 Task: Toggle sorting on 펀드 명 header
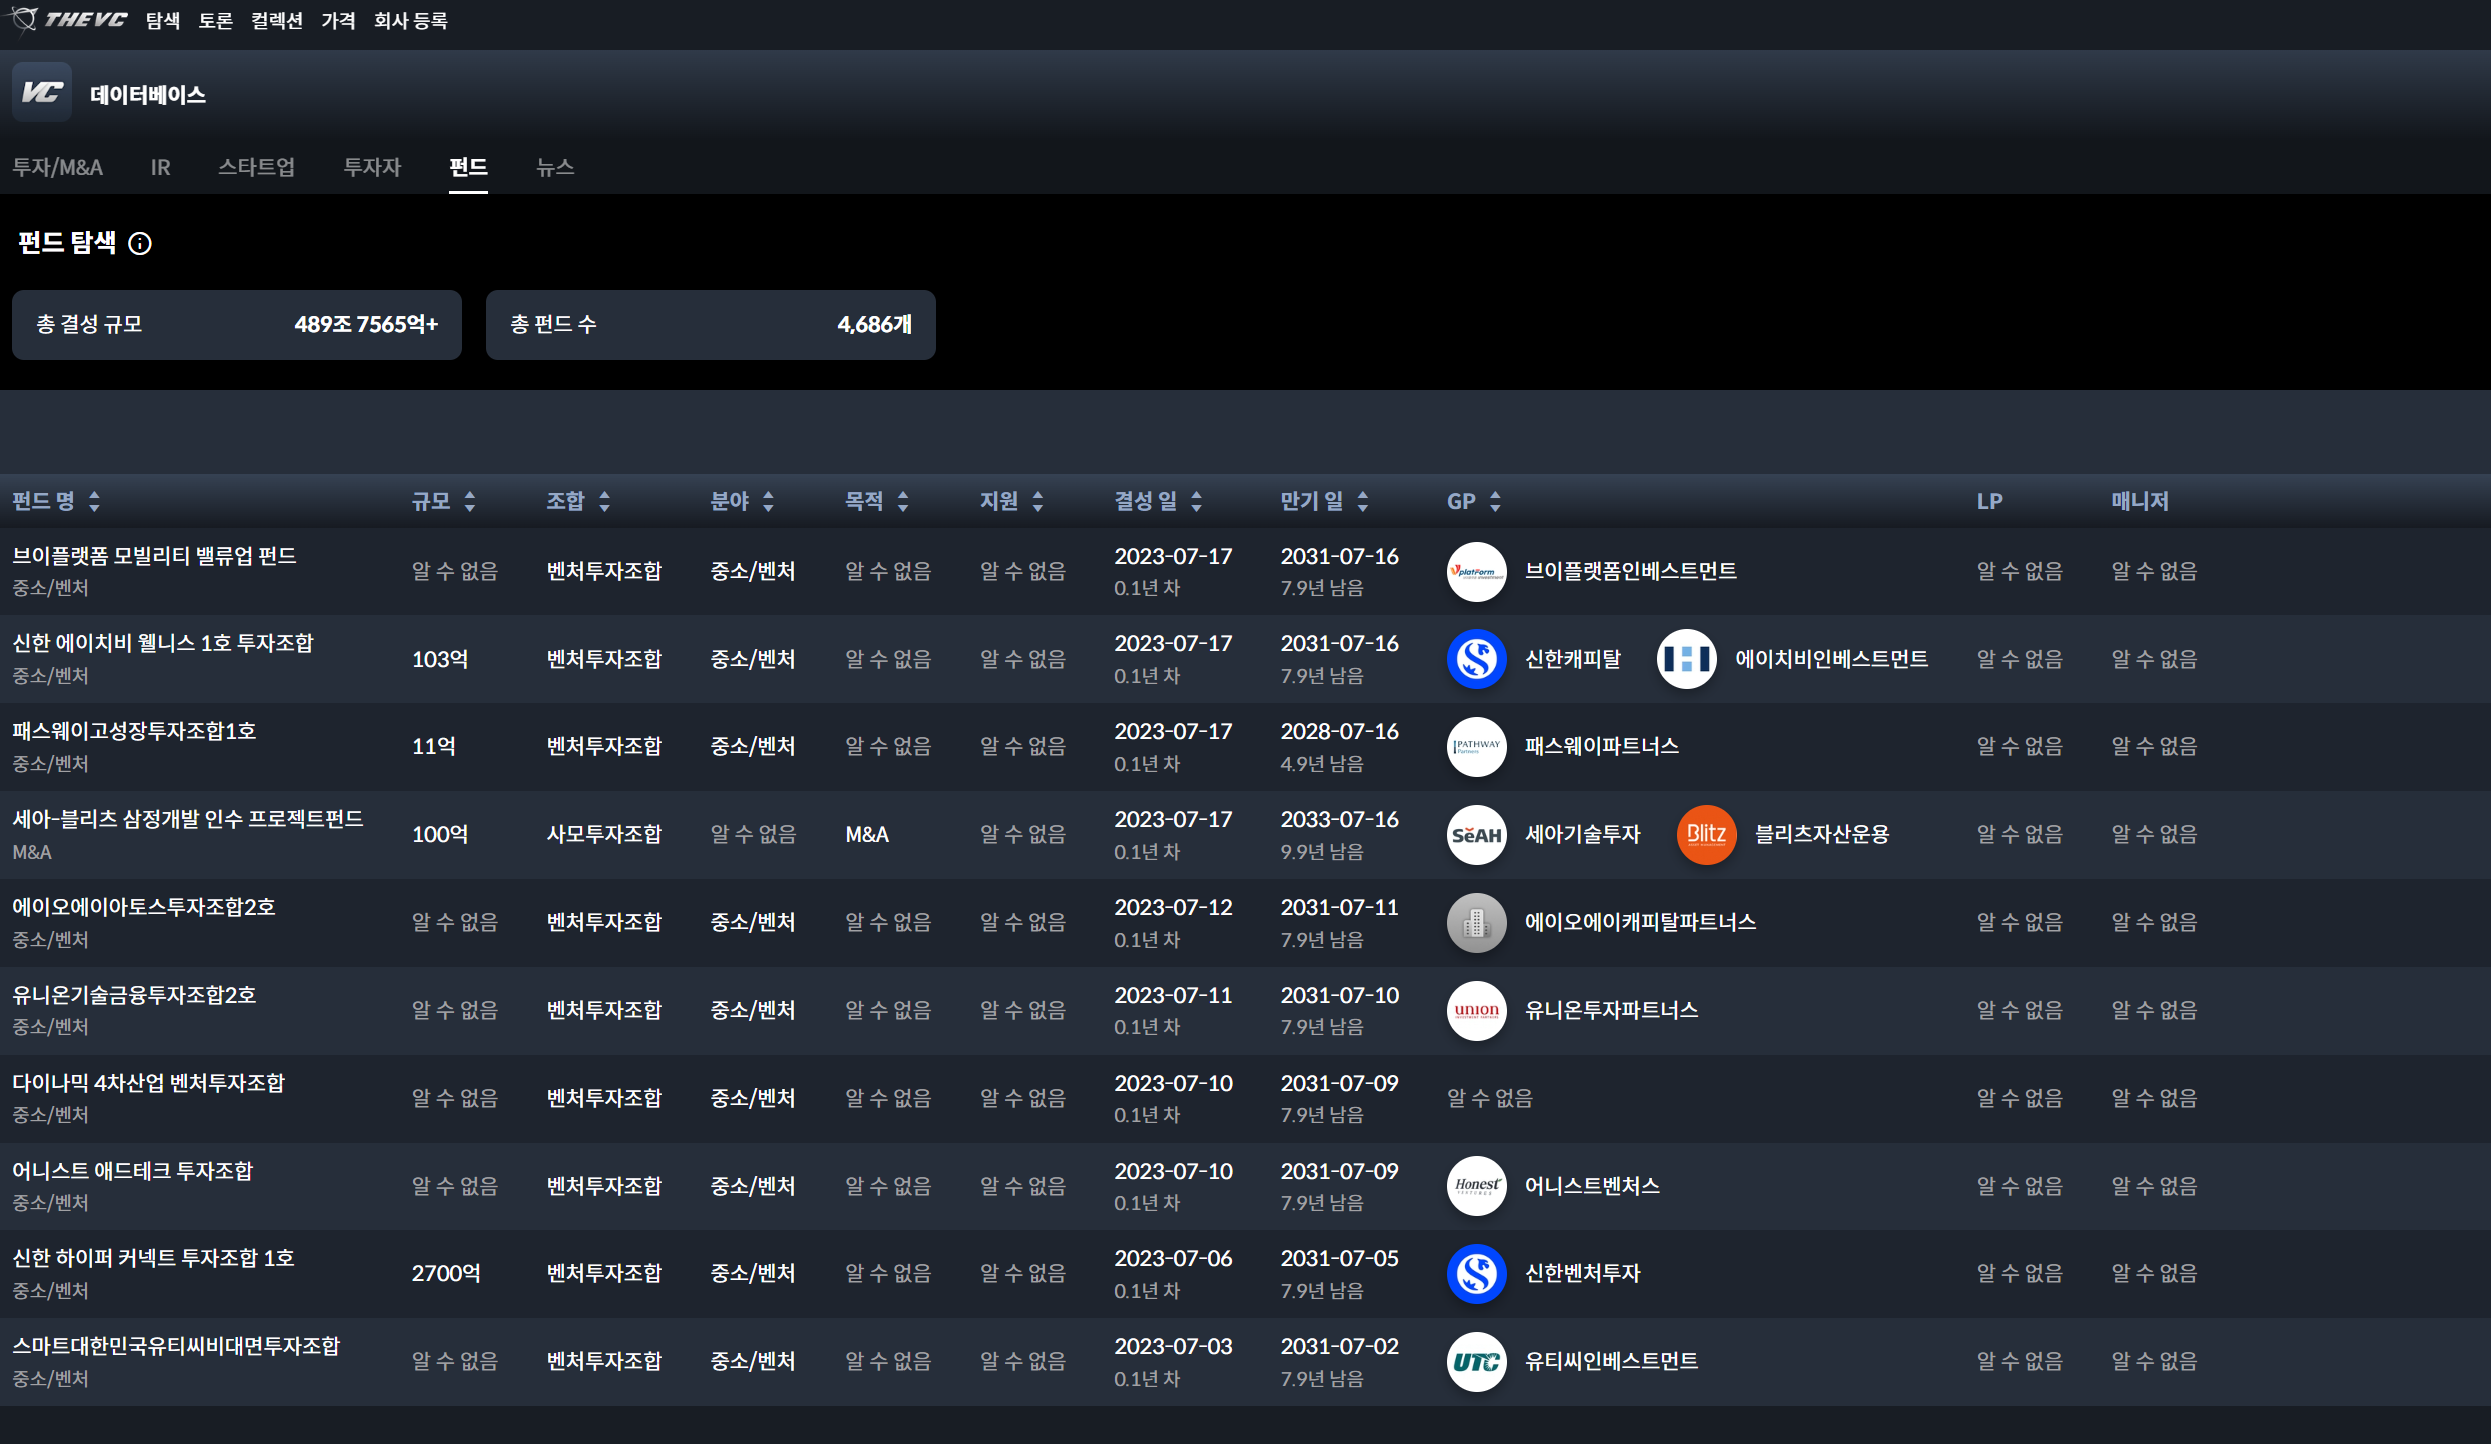pos(56,501)
